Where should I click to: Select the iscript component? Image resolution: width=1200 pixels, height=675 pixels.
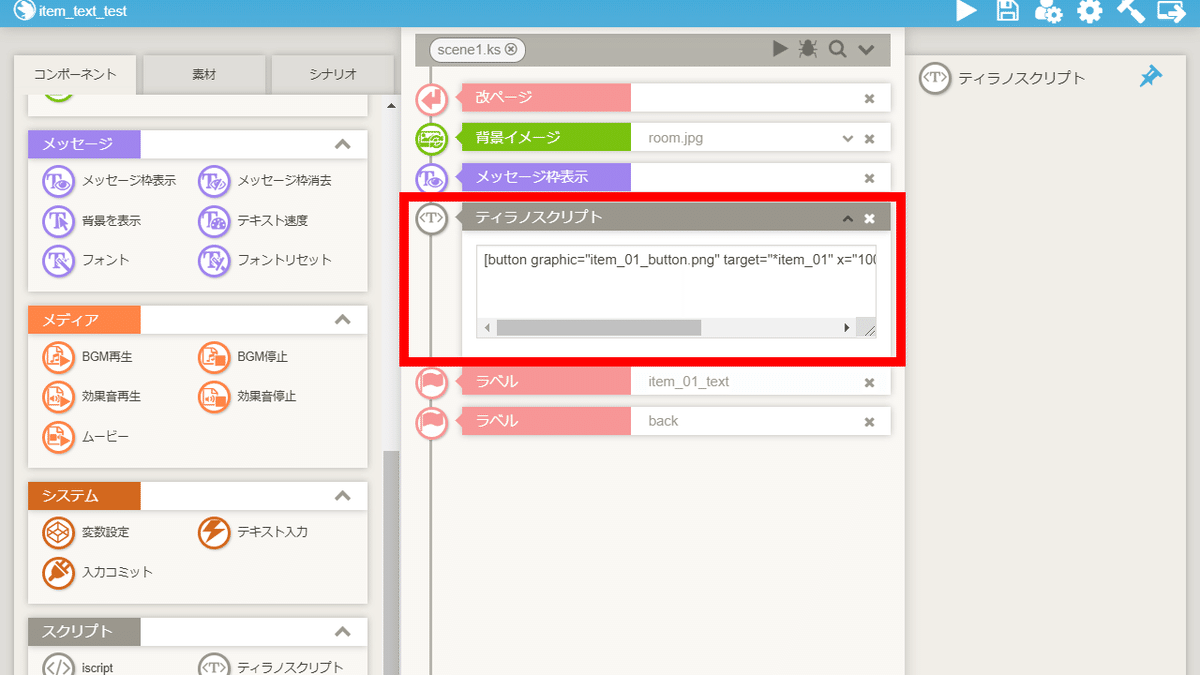[x=78, y=667]
